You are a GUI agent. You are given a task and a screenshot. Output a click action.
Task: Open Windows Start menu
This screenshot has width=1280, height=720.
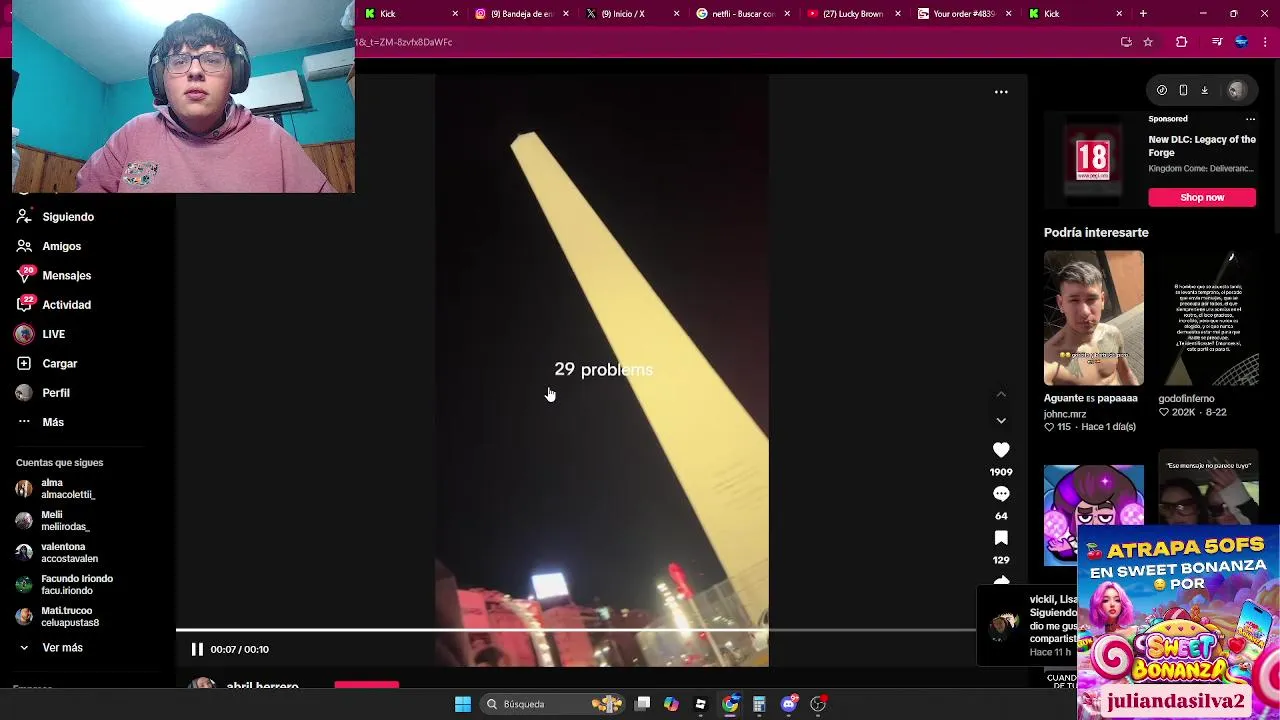(463, 704)
